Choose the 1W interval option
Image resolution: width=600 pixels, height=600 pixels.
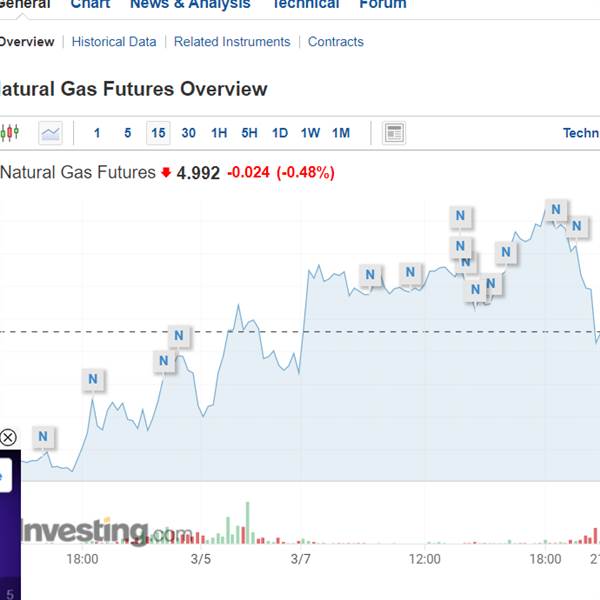click(x=310, y=133)
